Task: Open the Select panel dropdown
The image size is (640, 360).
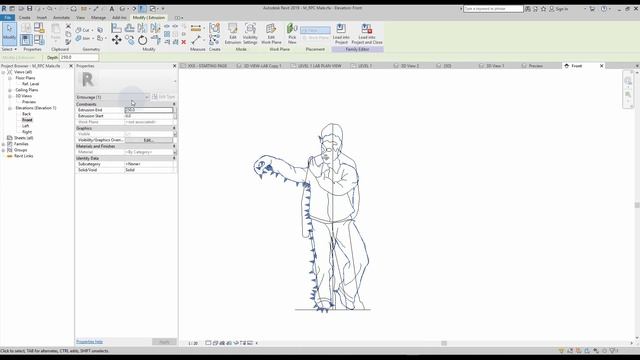Action: click(9, 49)
